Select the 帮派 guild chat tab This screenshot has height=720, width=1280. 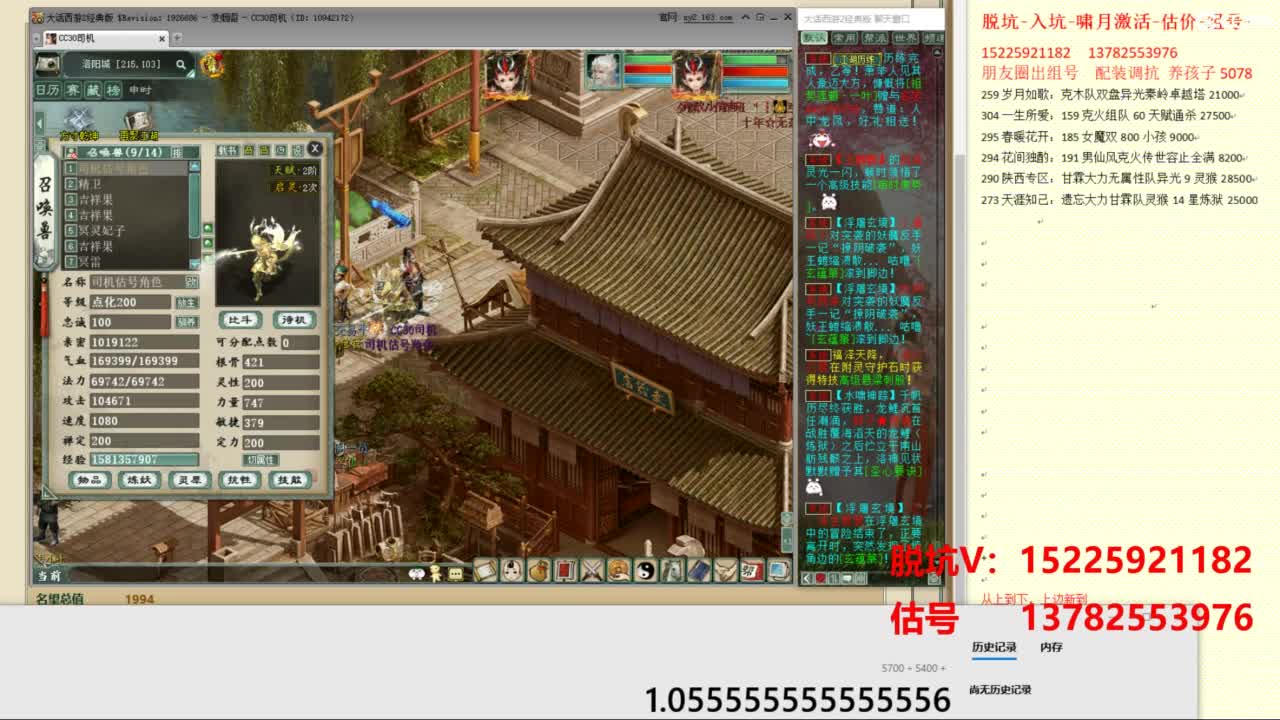pos(875,38)
